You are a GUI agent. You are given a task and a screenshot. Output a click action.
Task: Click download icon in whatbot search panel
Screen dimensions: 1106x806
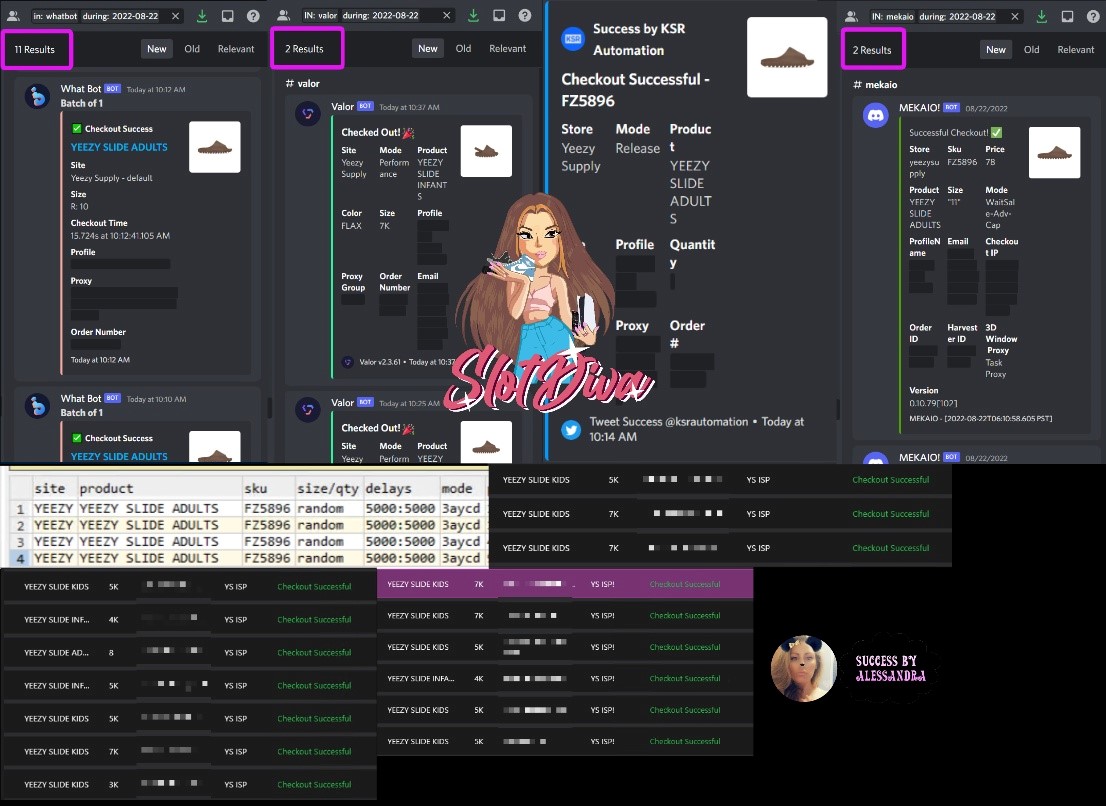pyautogui.click(x=202, y=16)
